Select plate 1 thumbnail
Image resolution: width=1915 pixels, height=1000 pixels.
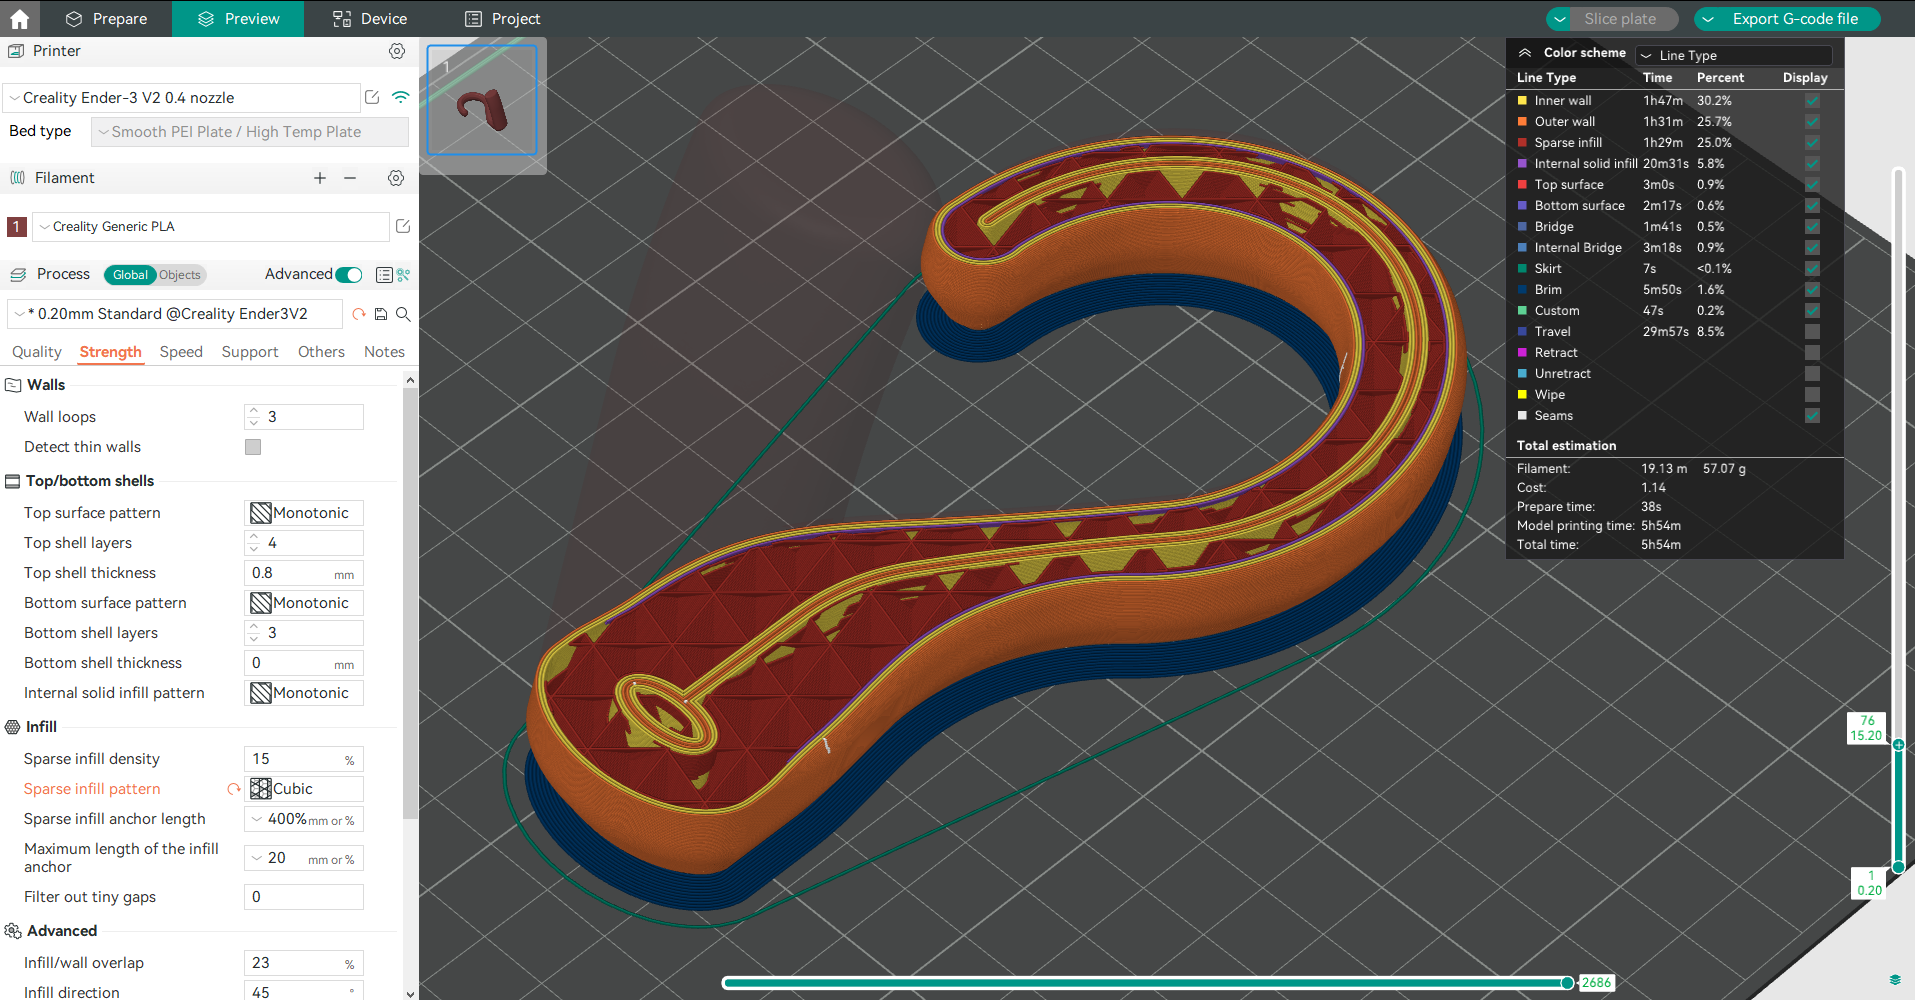(482, 100)
